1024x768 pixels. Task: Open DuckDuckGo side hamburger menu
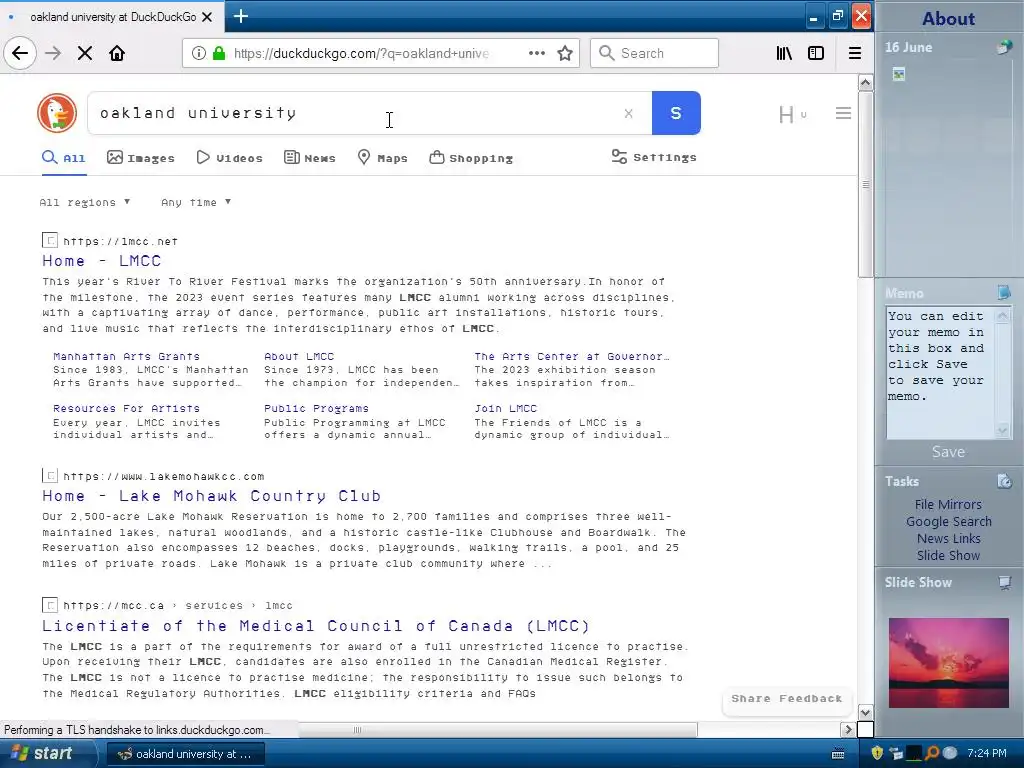[x=843, y=113]
